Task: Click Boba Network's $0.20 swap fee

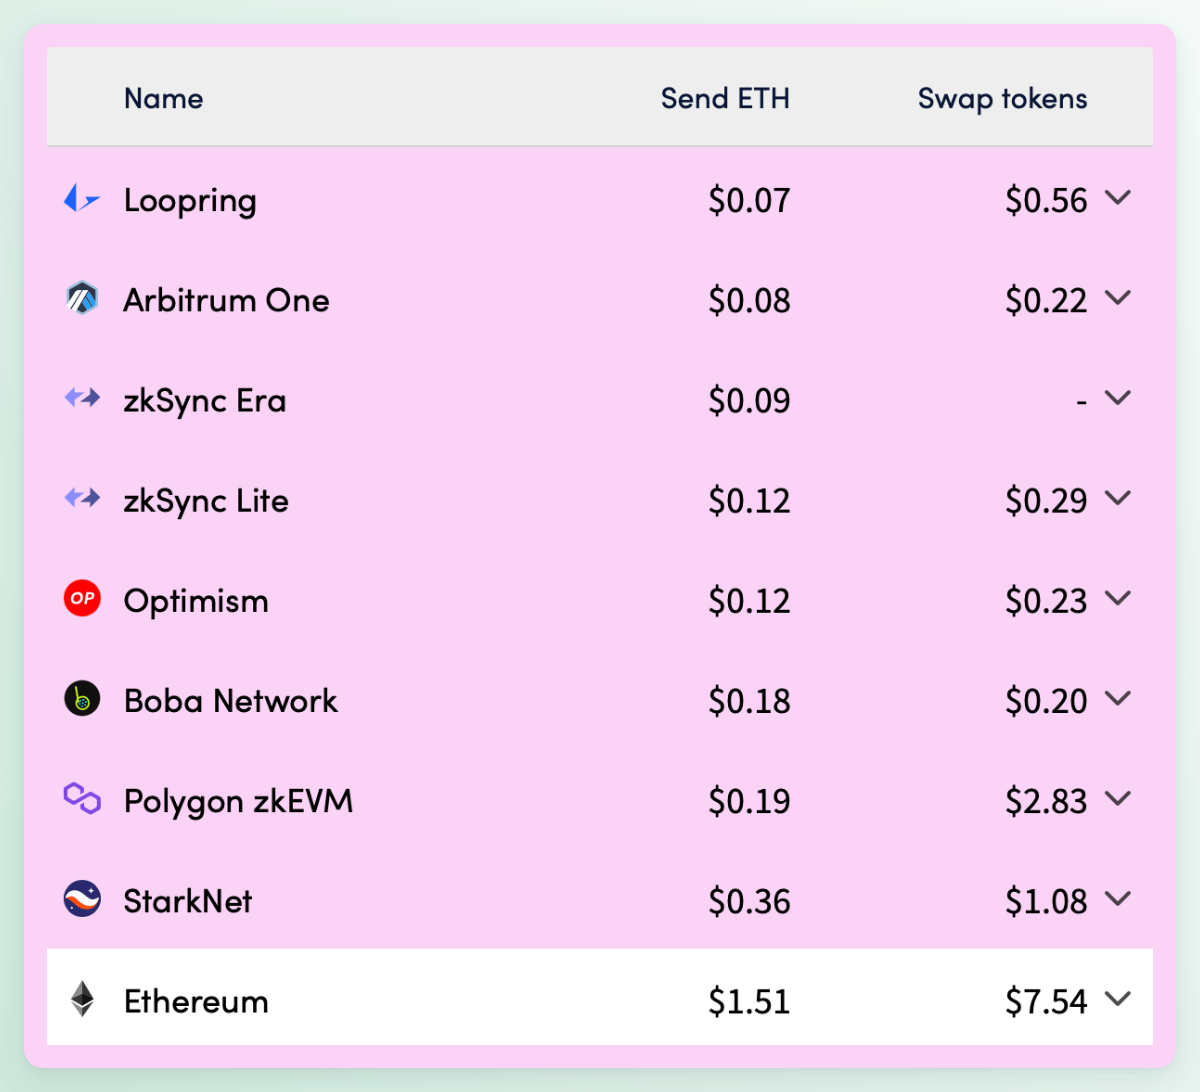Action: (x=1046, y=701)
